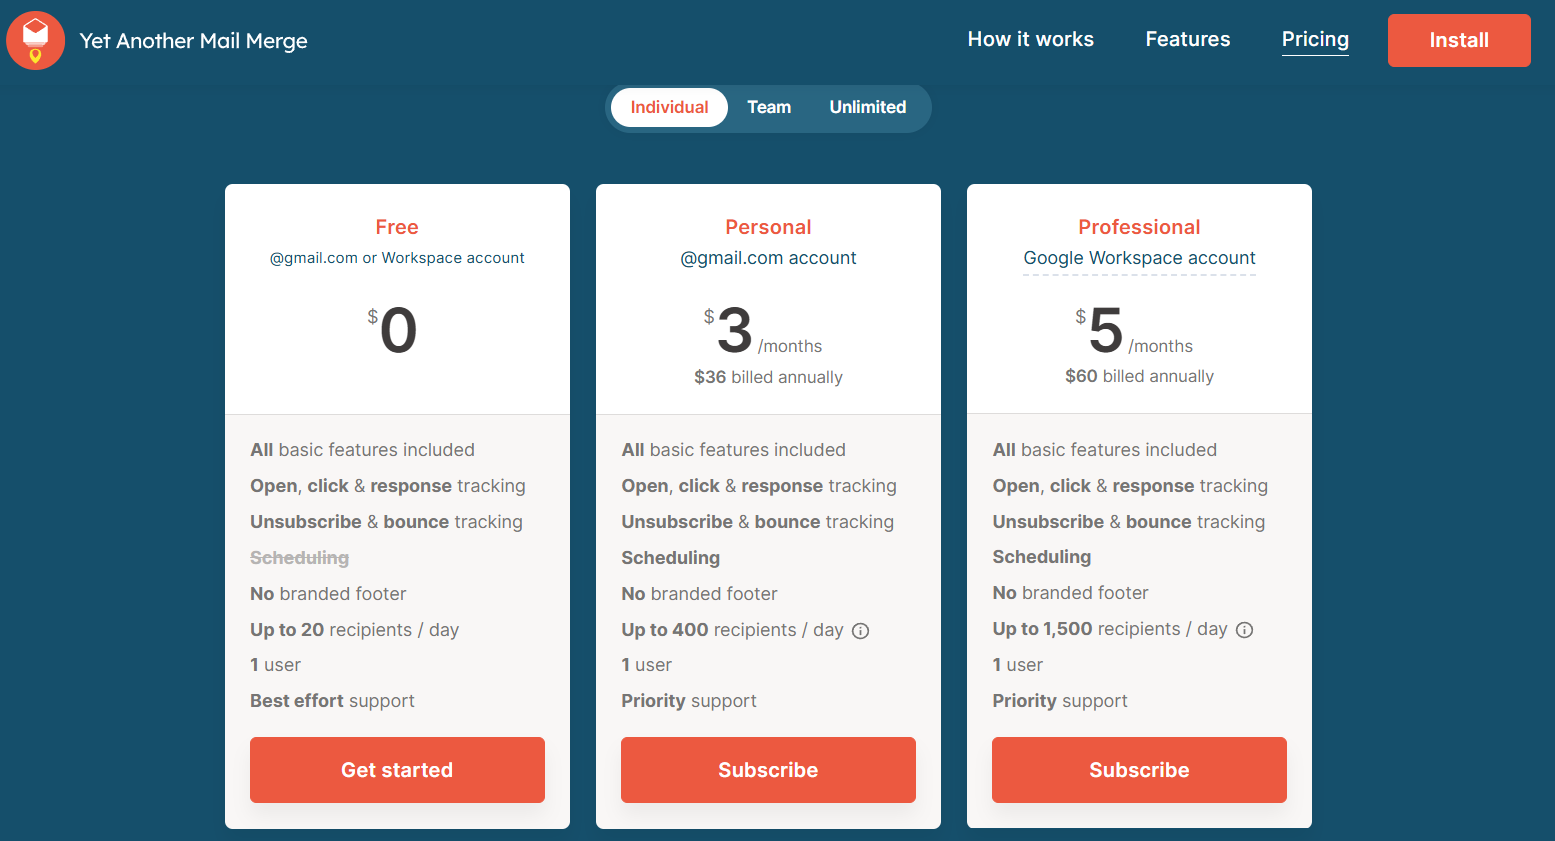Click 'All basic features included' in Personal plan

pyautogui.click(x=733, y=450)
